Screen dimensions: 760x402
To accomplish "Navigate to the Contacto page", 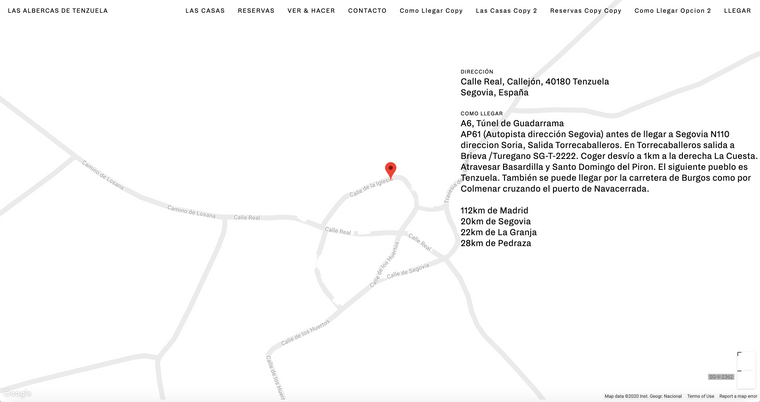I will coord(367,11).
